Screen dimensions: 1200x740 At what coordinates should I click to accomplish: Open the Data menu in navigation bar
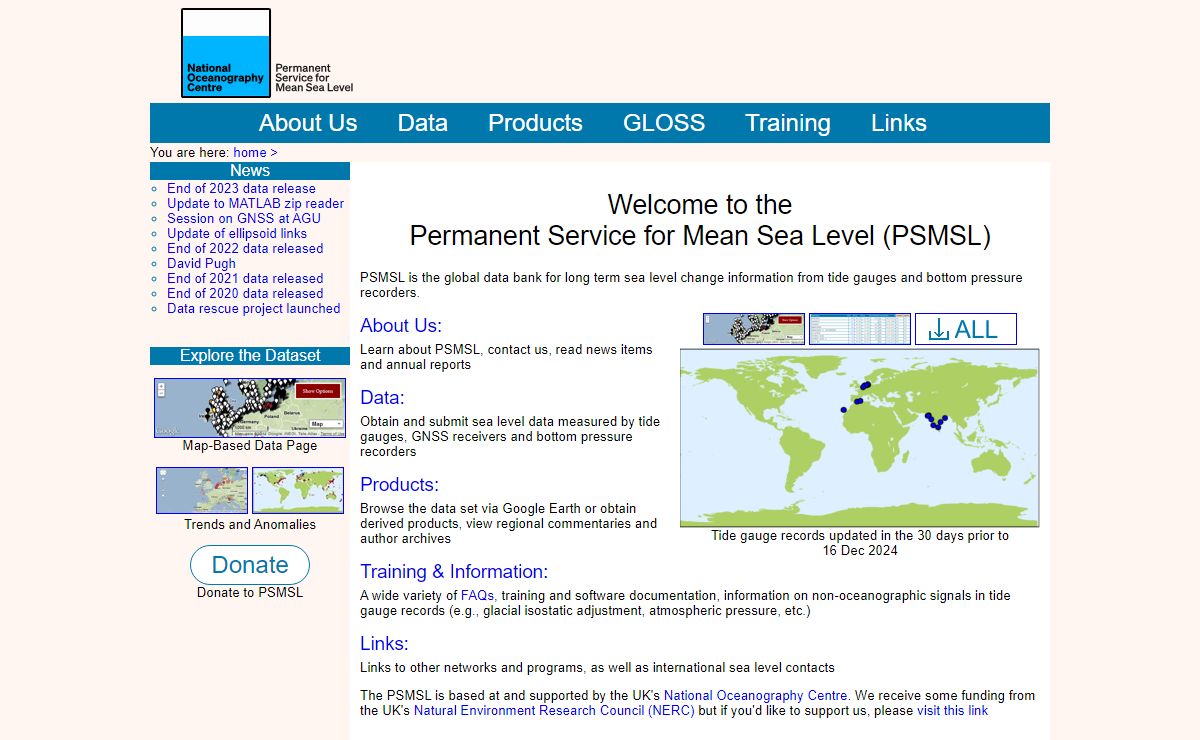423,123
